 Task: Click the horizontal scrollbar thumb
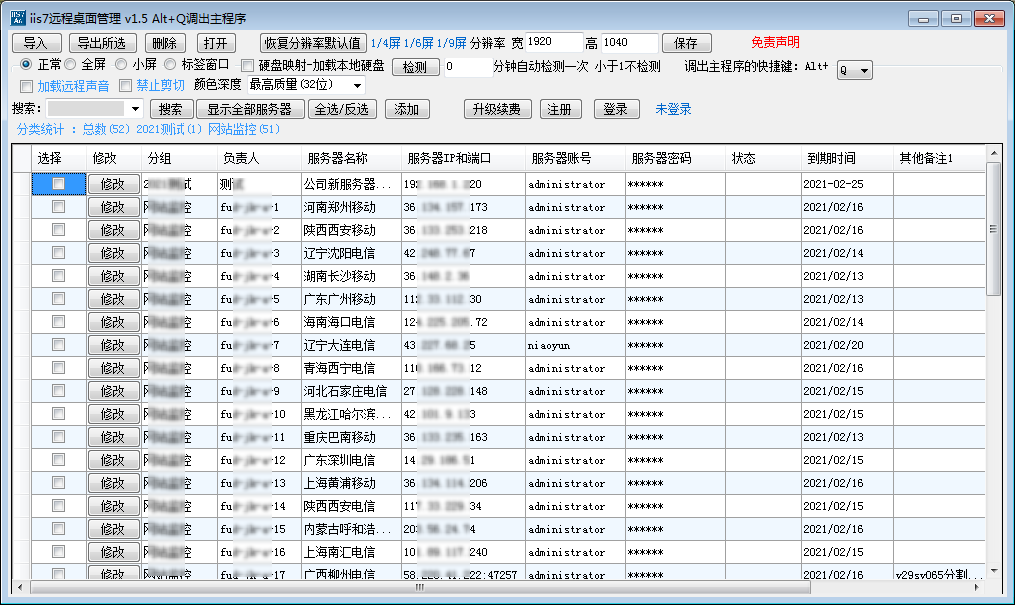[419, 587]
